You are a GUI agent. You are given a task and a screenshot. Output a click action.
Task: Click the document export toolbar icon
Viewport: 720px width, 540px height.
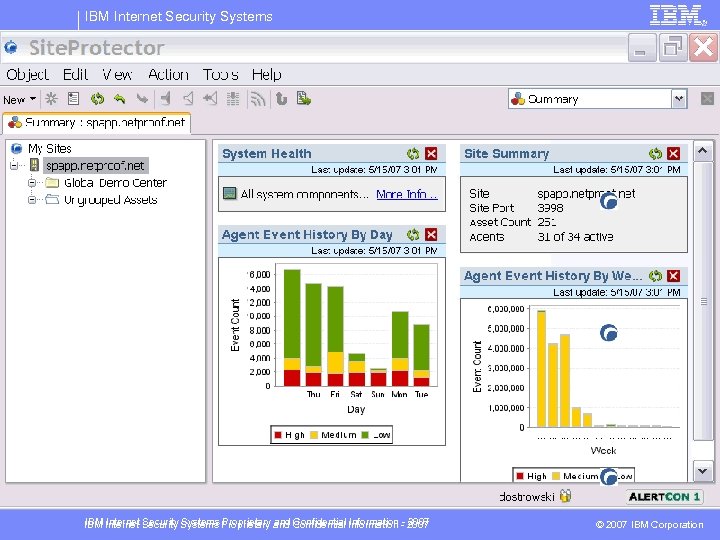304,98
